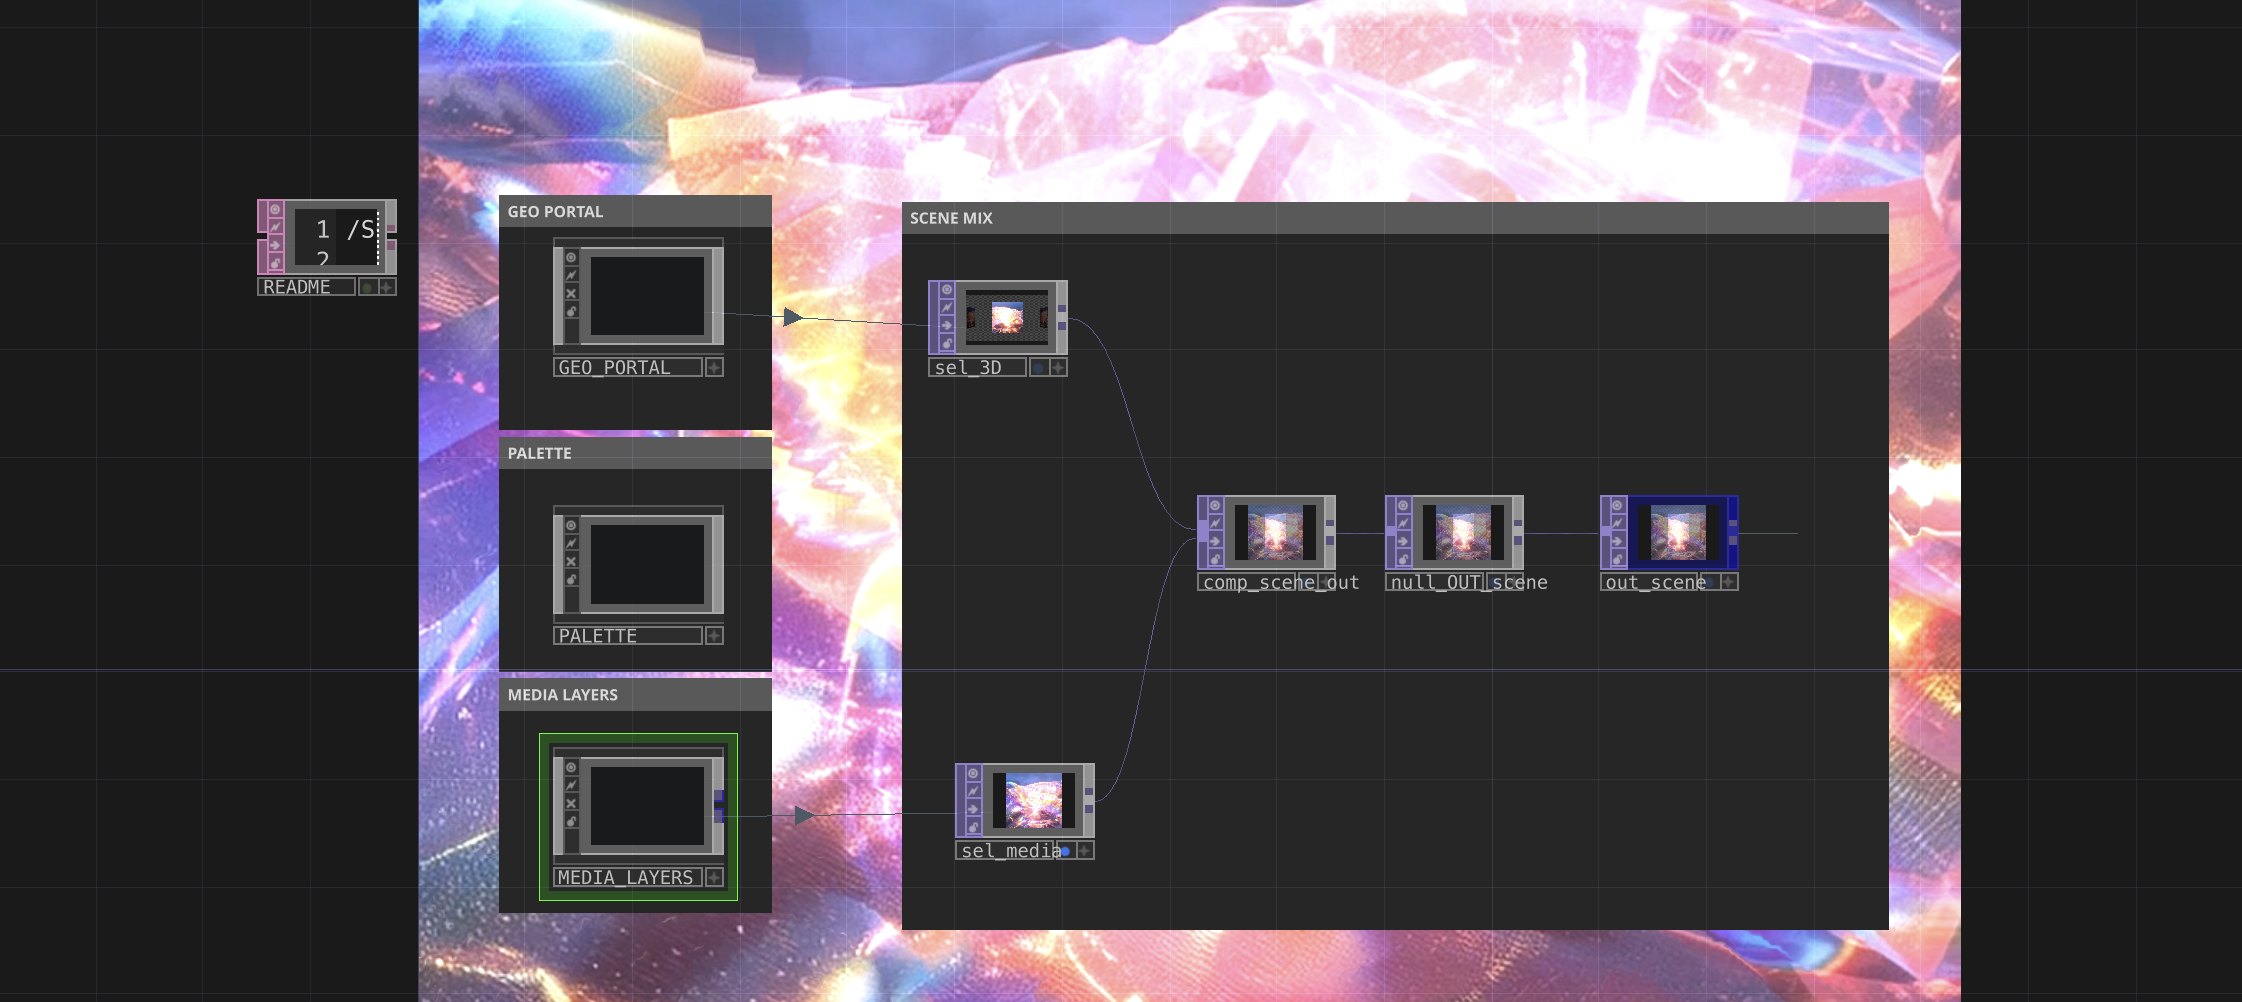
Task: Toggle the viewer bullseye flag on PALETTE node
Action: [x=571, y=526]
